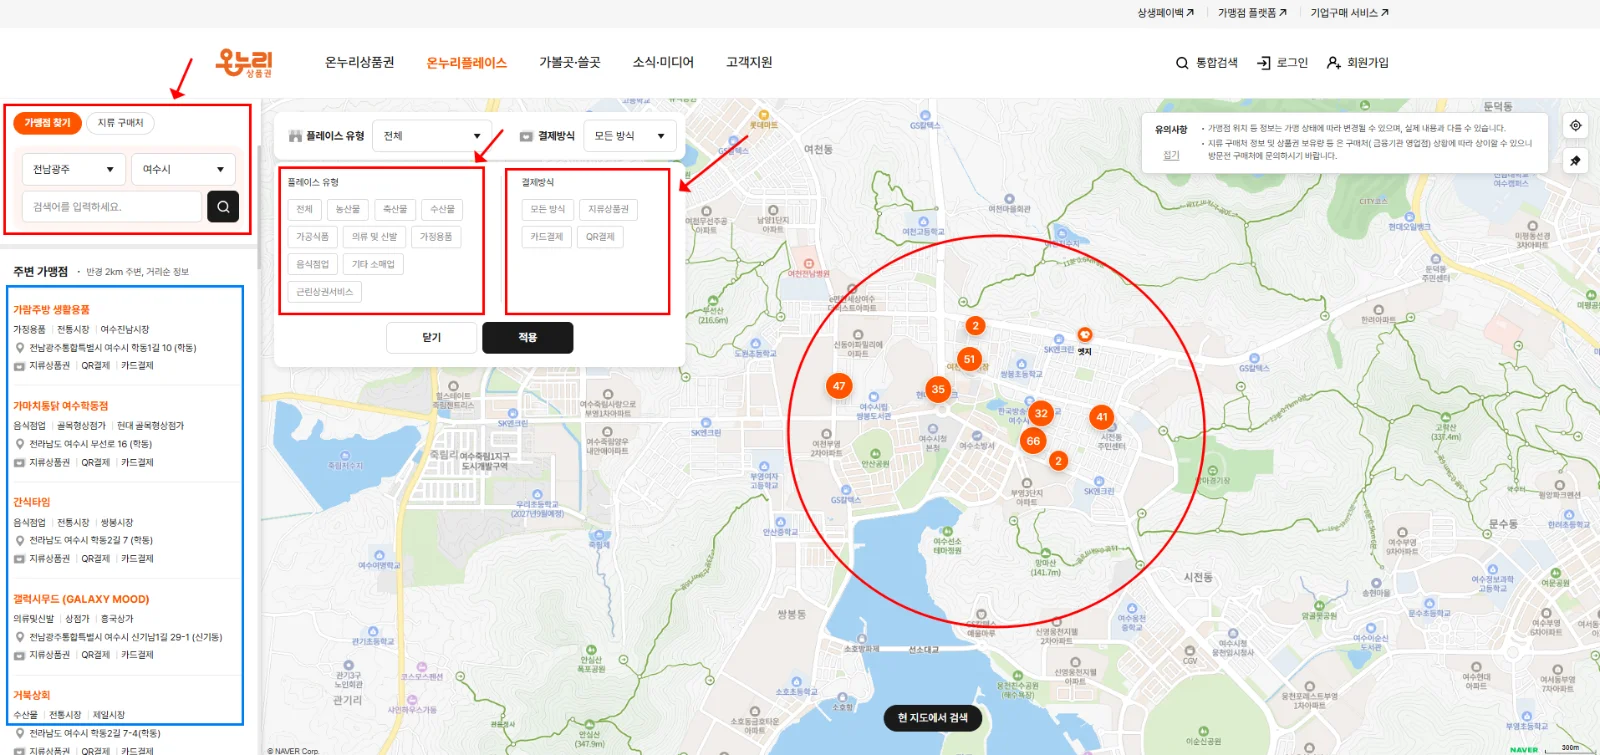Collapse the notice with 접기 link
The height and width of the screenshot is (755, 1600).
coord(1171,155)
